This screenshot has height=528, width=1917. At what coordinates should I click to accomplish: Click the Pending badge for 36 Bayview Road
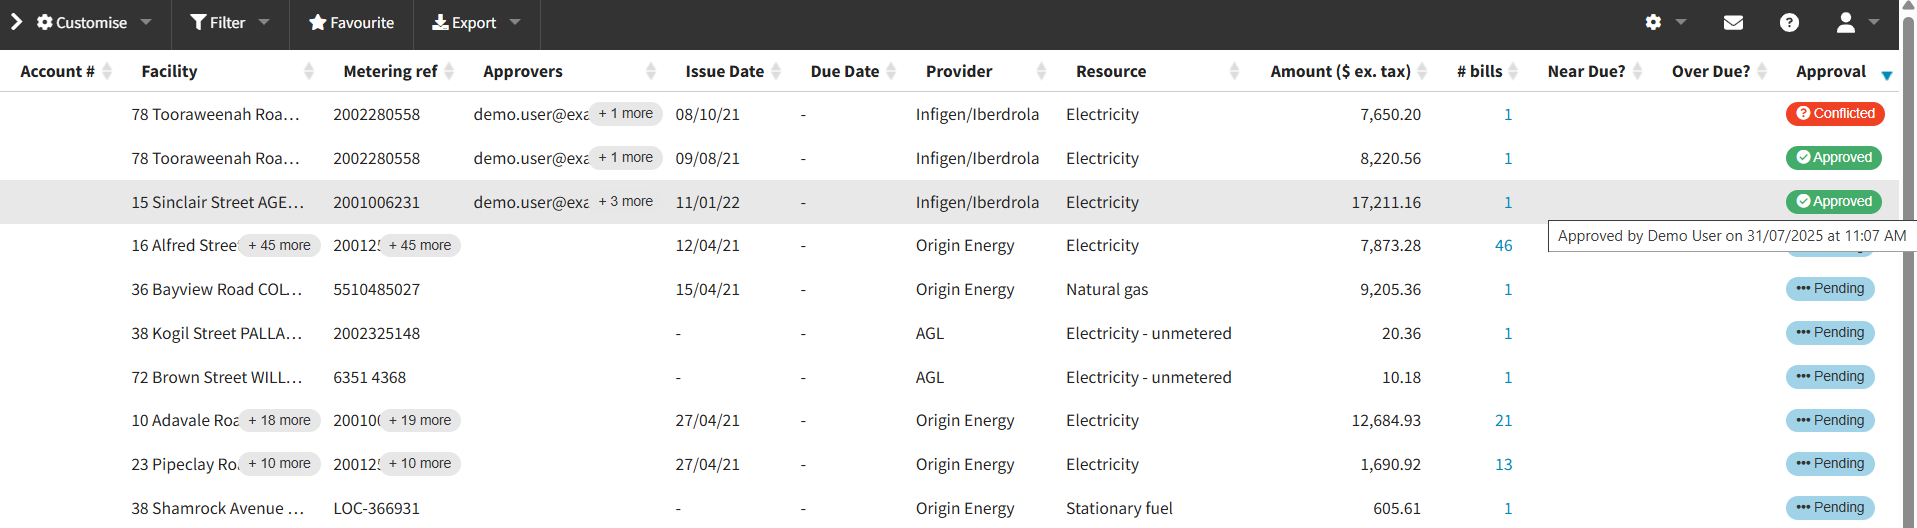point(1829,289)
